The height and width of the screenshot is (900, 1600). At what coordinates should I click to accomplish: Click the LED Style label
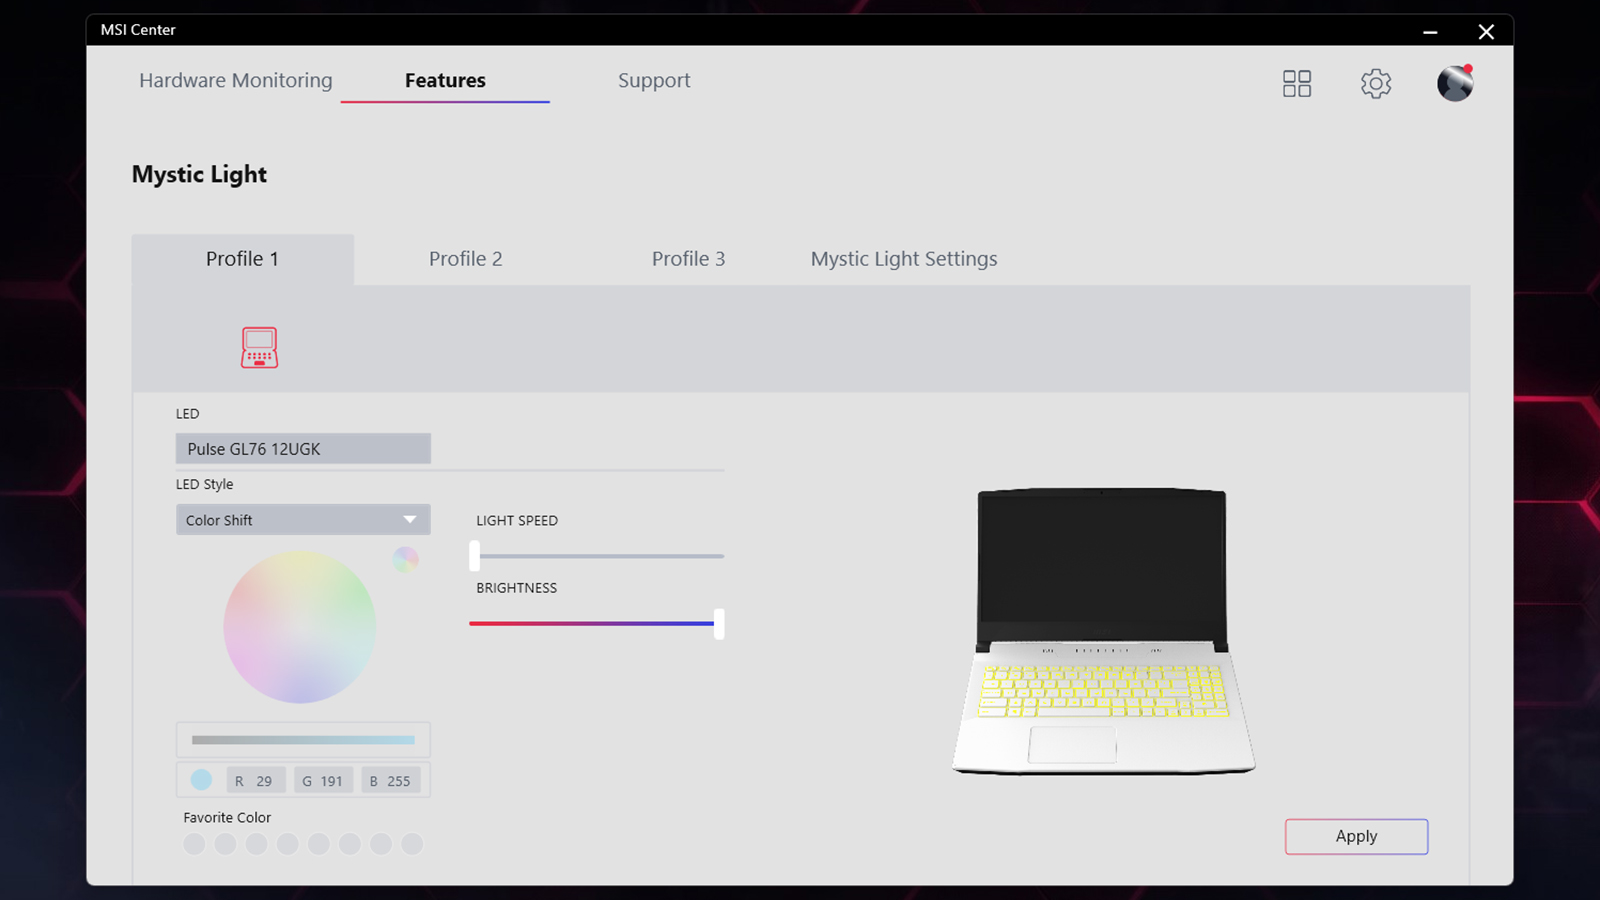click(204, 484)
